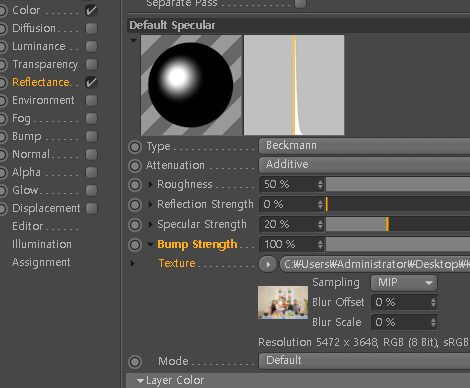Click the Color channel animation dot
Image resolution: width=470 pixels, height=388 pixels.
[x=3, y=10]
